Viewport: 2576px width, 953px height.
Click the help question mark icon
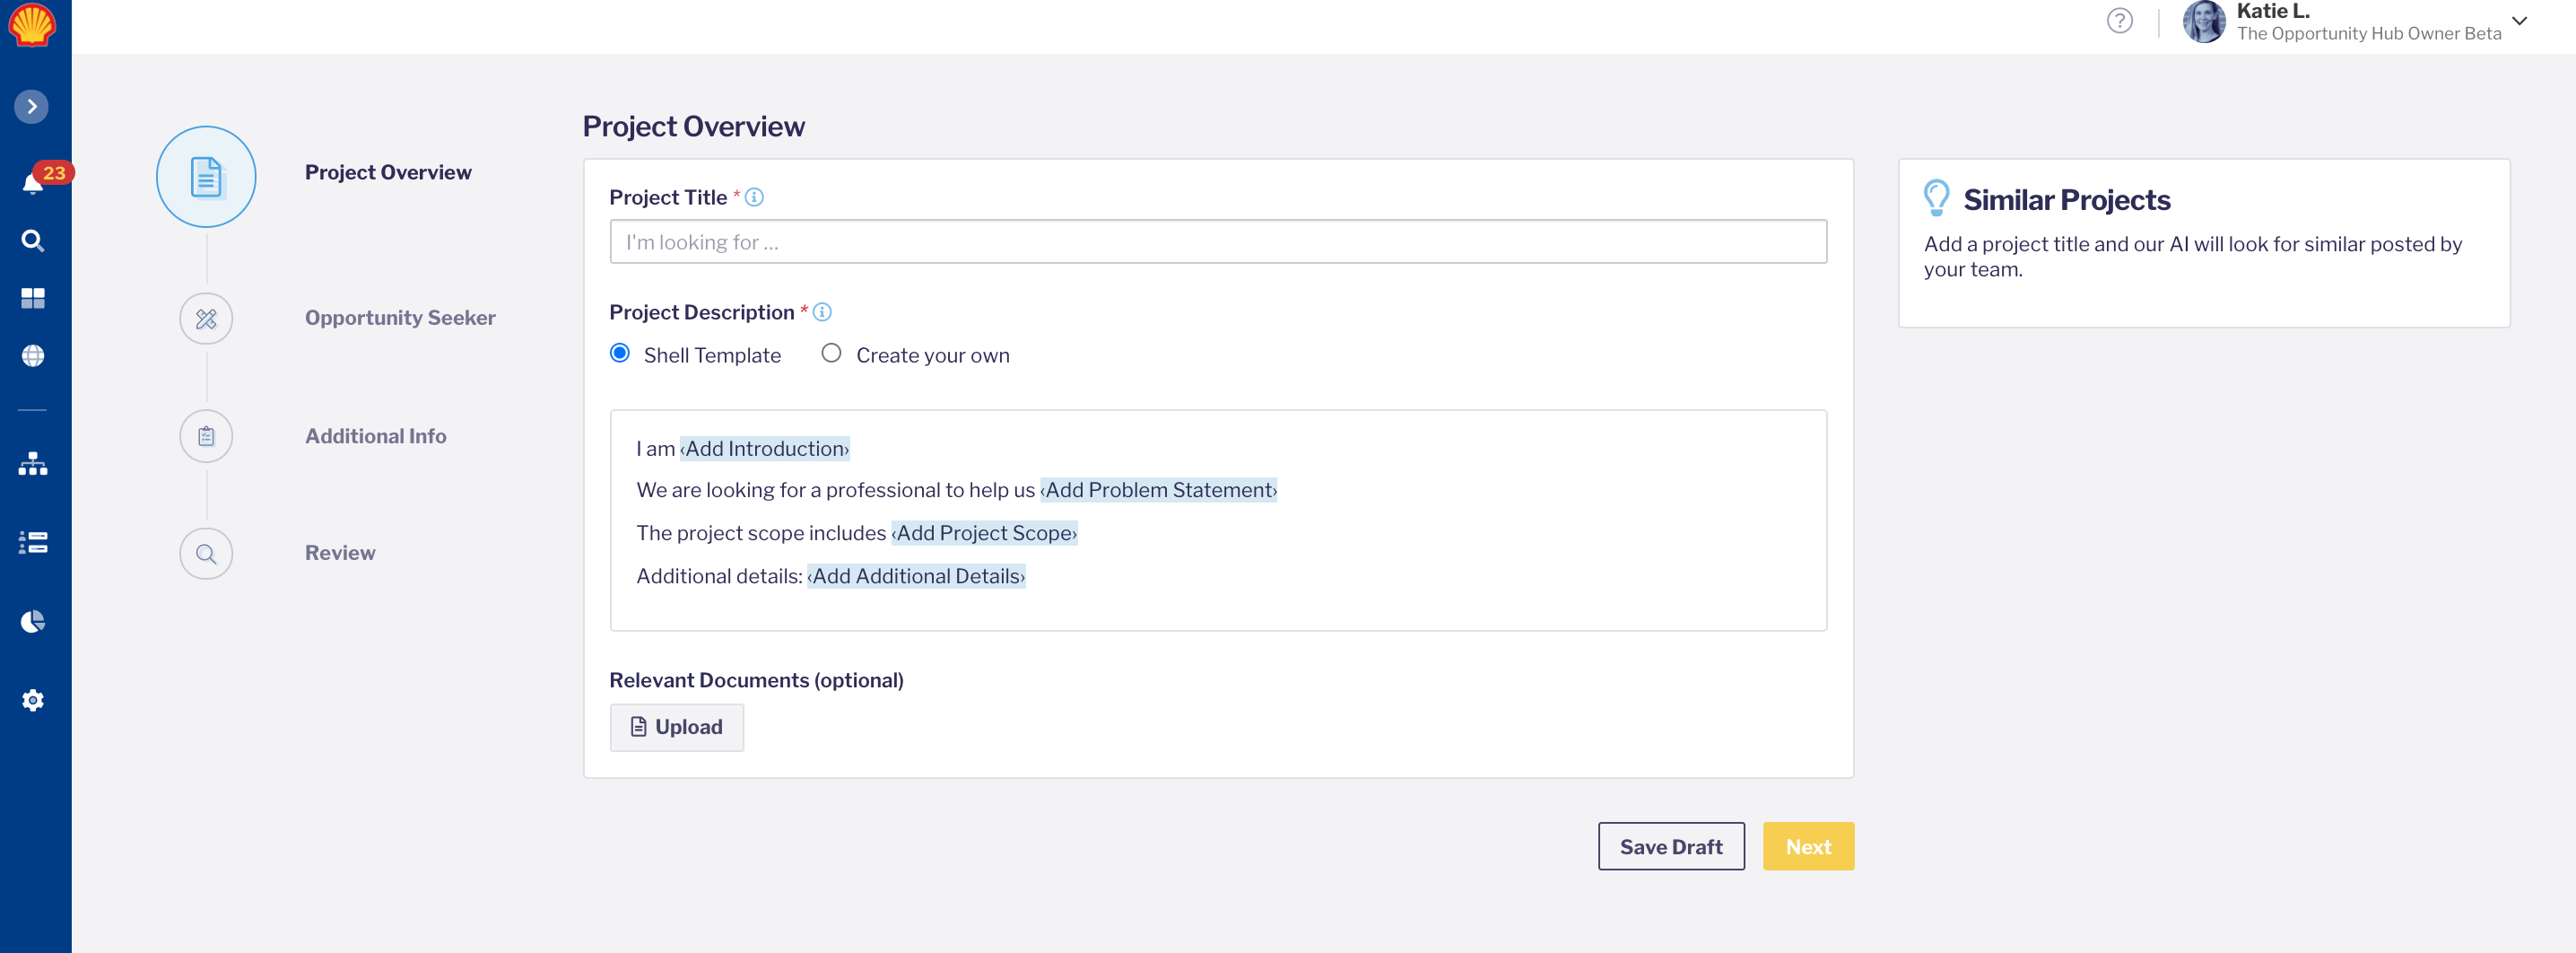[2119, 21]
